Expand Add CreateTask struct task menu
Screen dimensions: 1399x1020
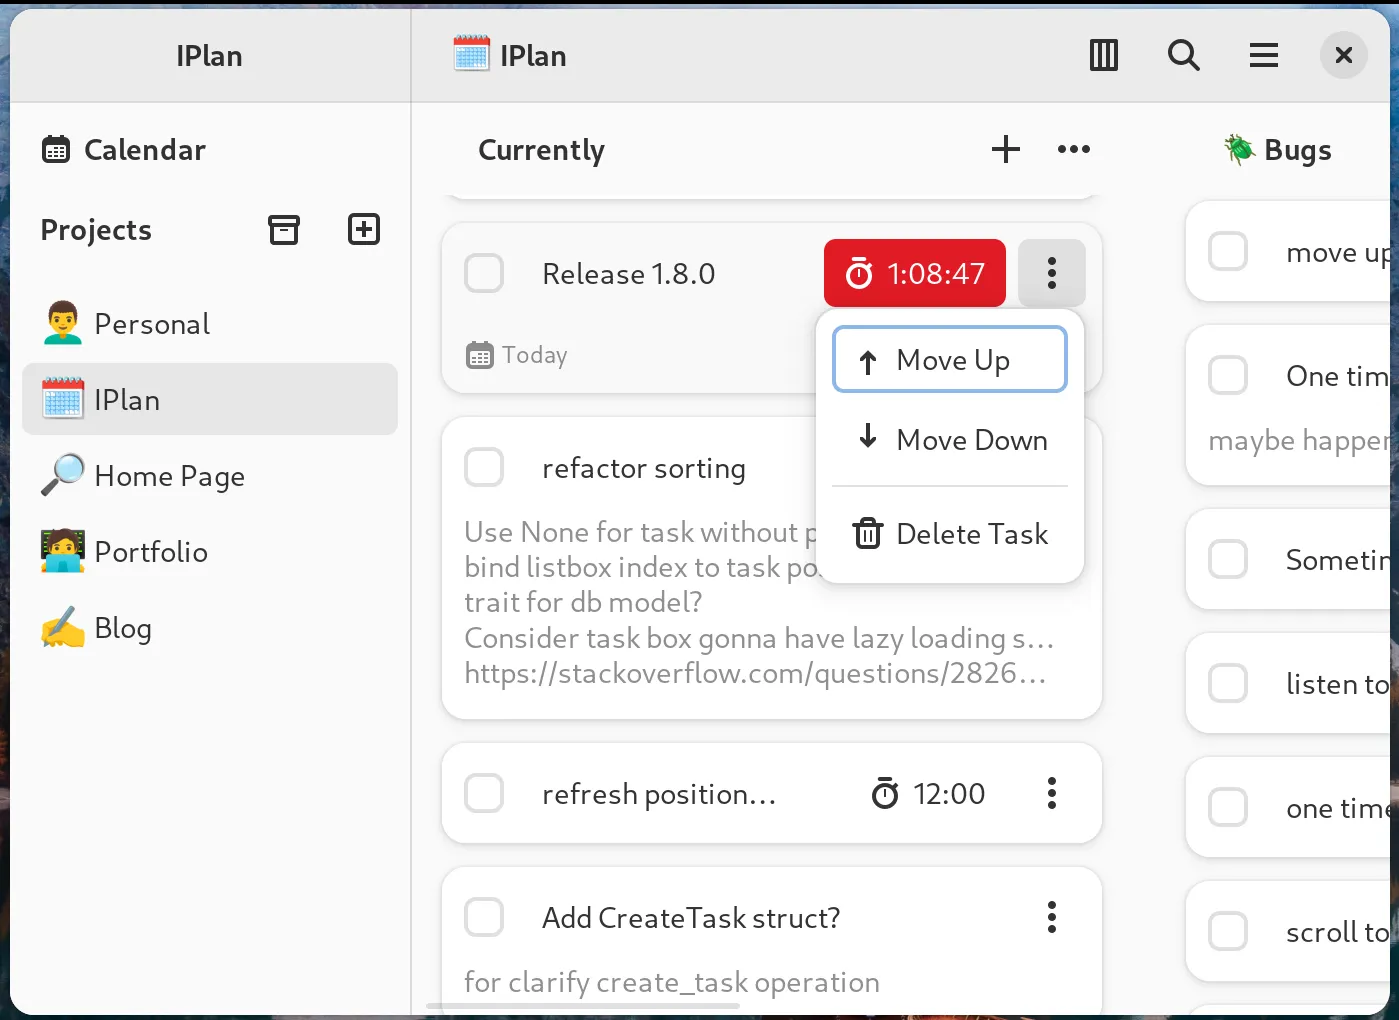point(1051,917)
